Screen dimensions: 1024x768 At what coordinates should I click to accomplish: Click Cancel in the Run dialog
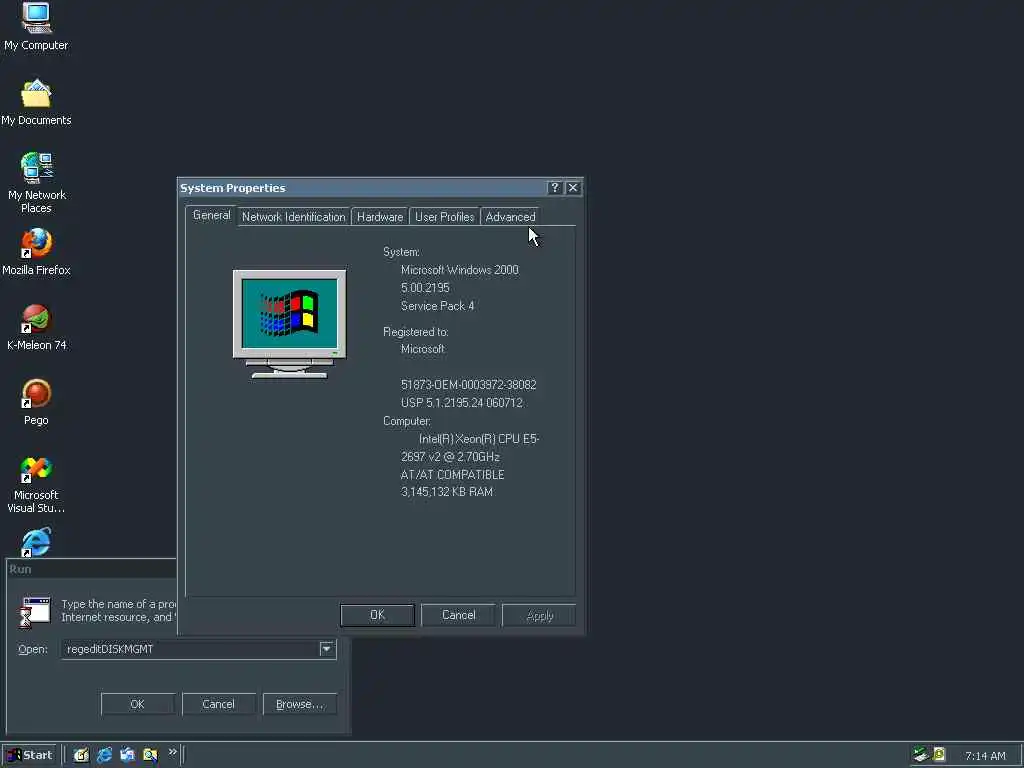tap(218, 704)
